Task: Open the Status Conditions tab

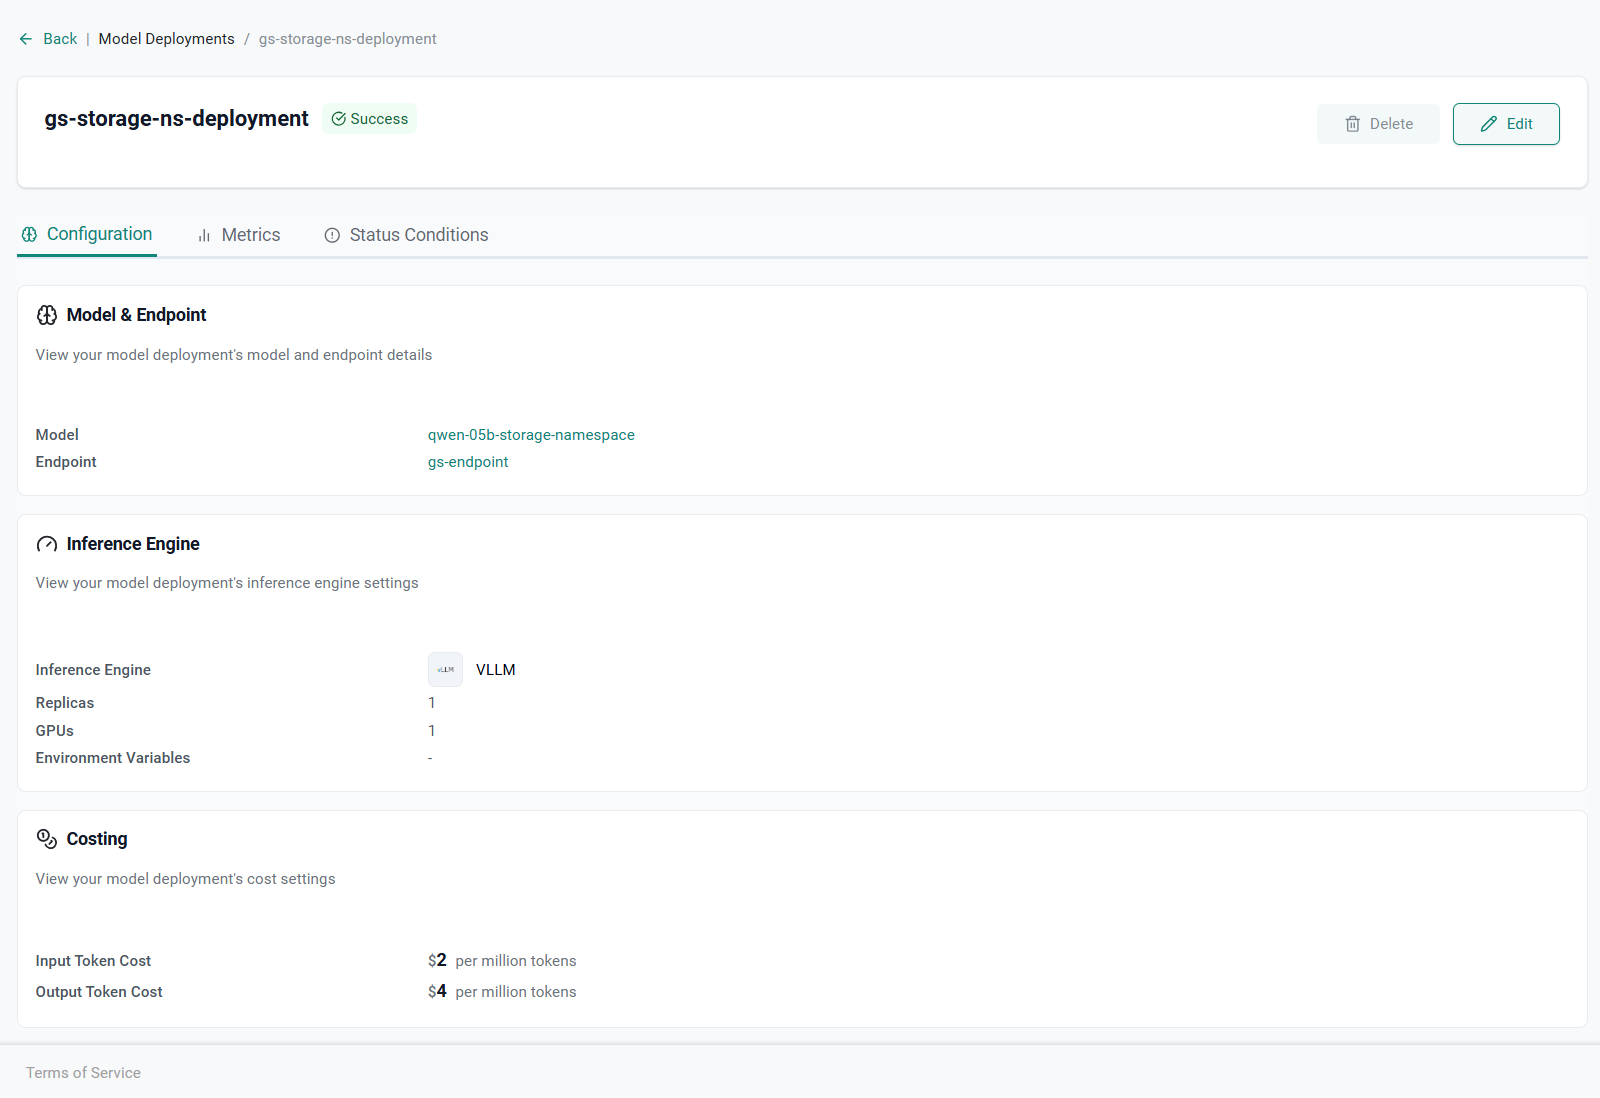Action: pyautogui.click(x=418, y=235)
